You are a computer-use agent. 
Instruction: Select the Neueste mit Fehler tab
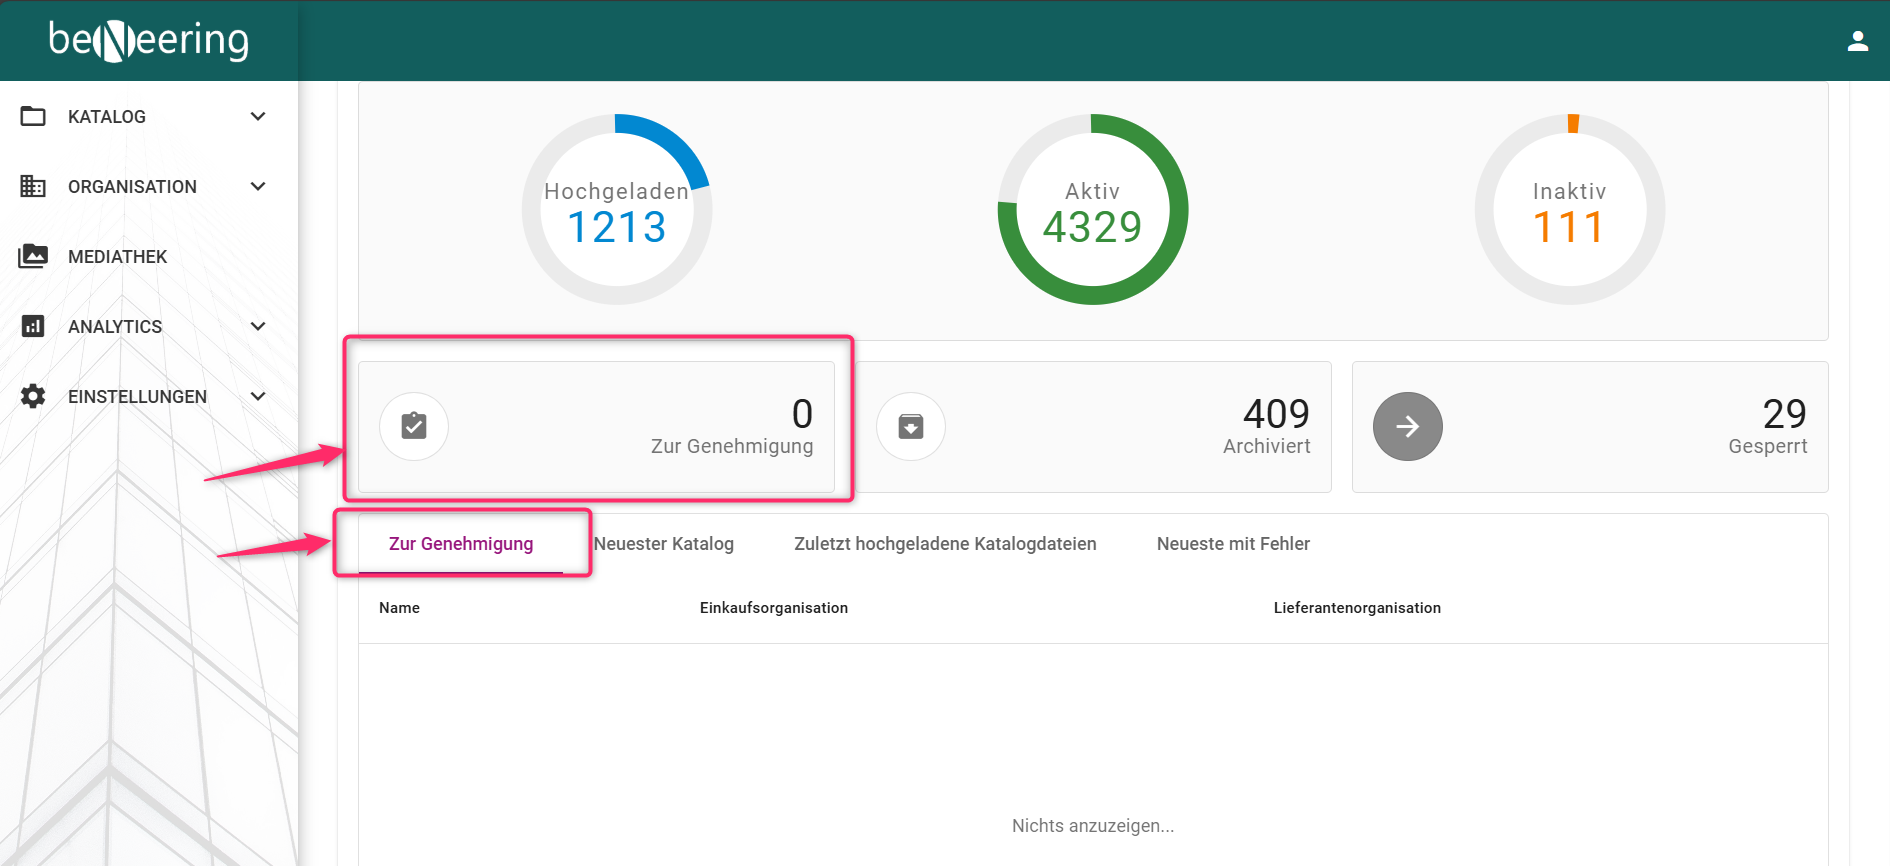click(1233, 544)
